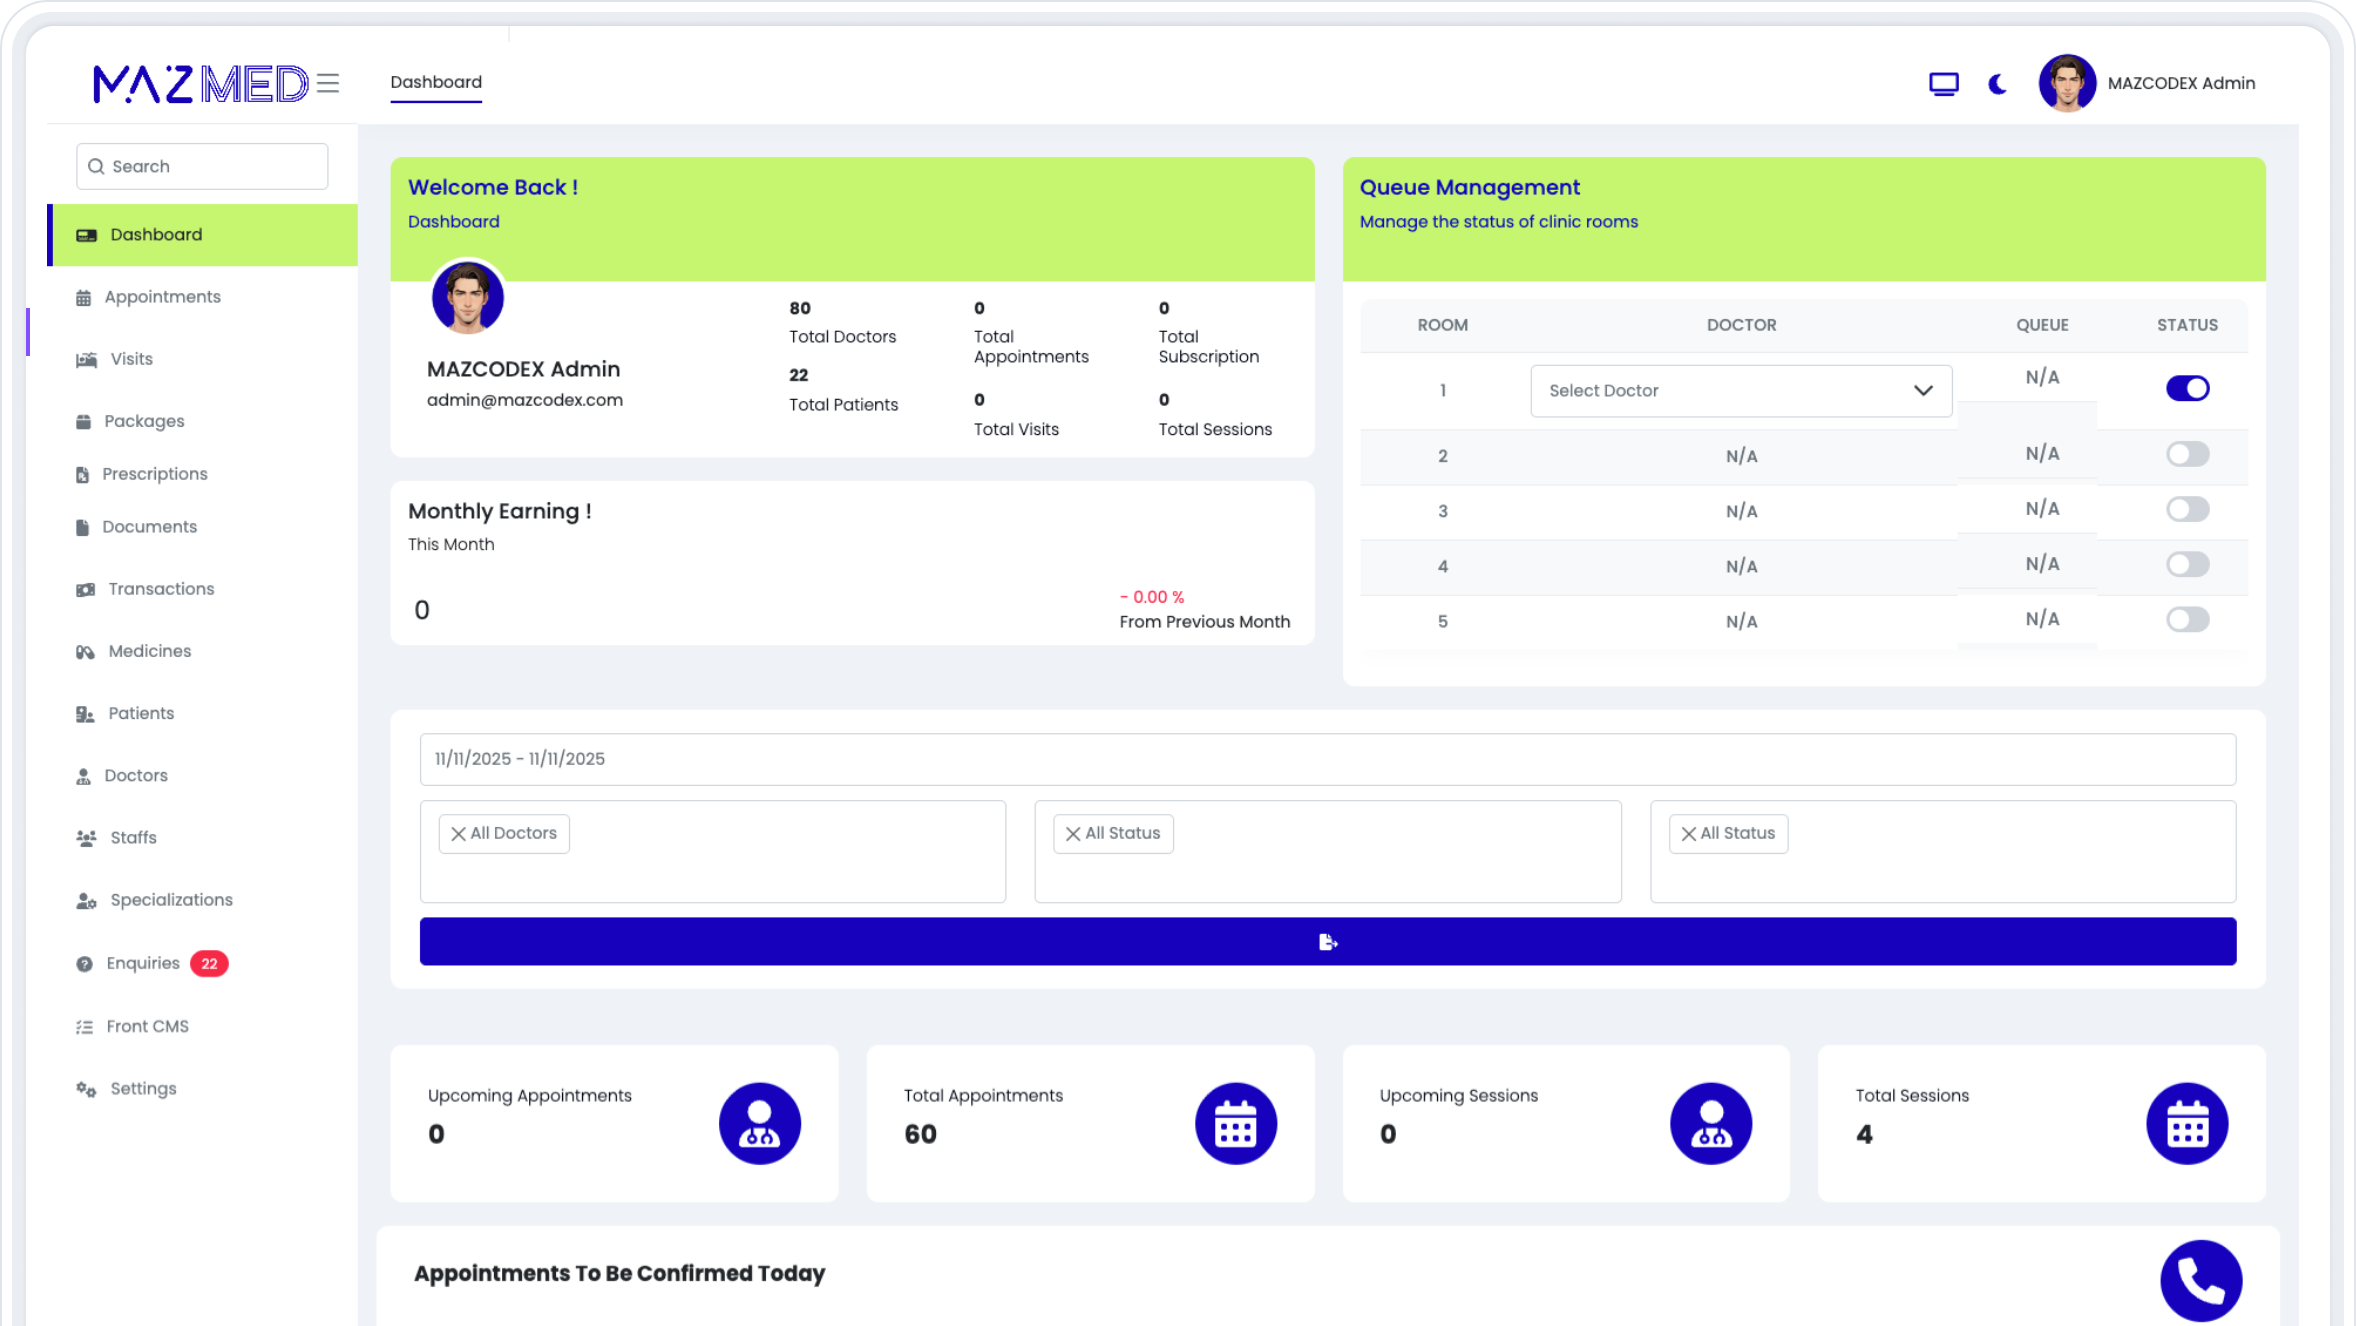
Task: Click Total Appointments calendar icon
Action: pos(1235,1123)
